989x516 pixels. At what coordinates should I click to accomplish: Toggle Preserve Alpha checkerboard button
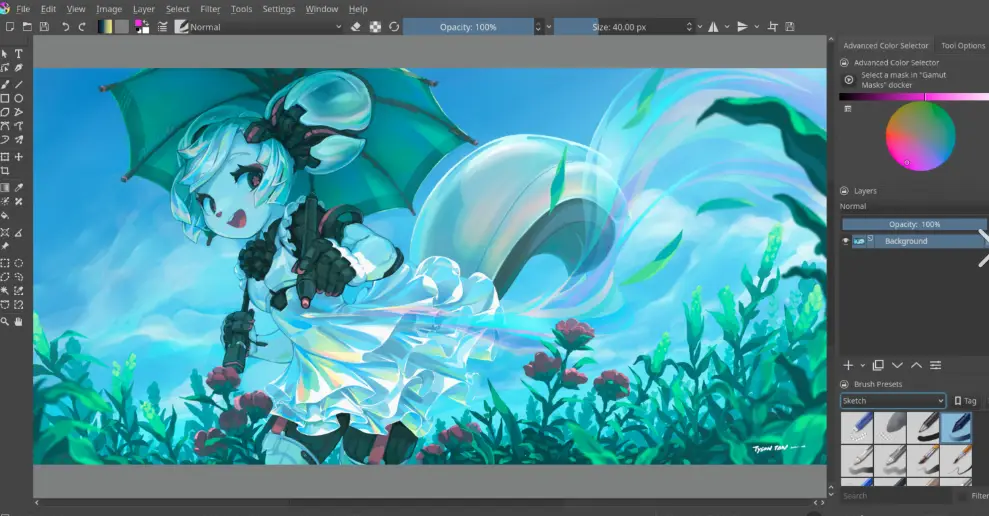pos(375,26)
